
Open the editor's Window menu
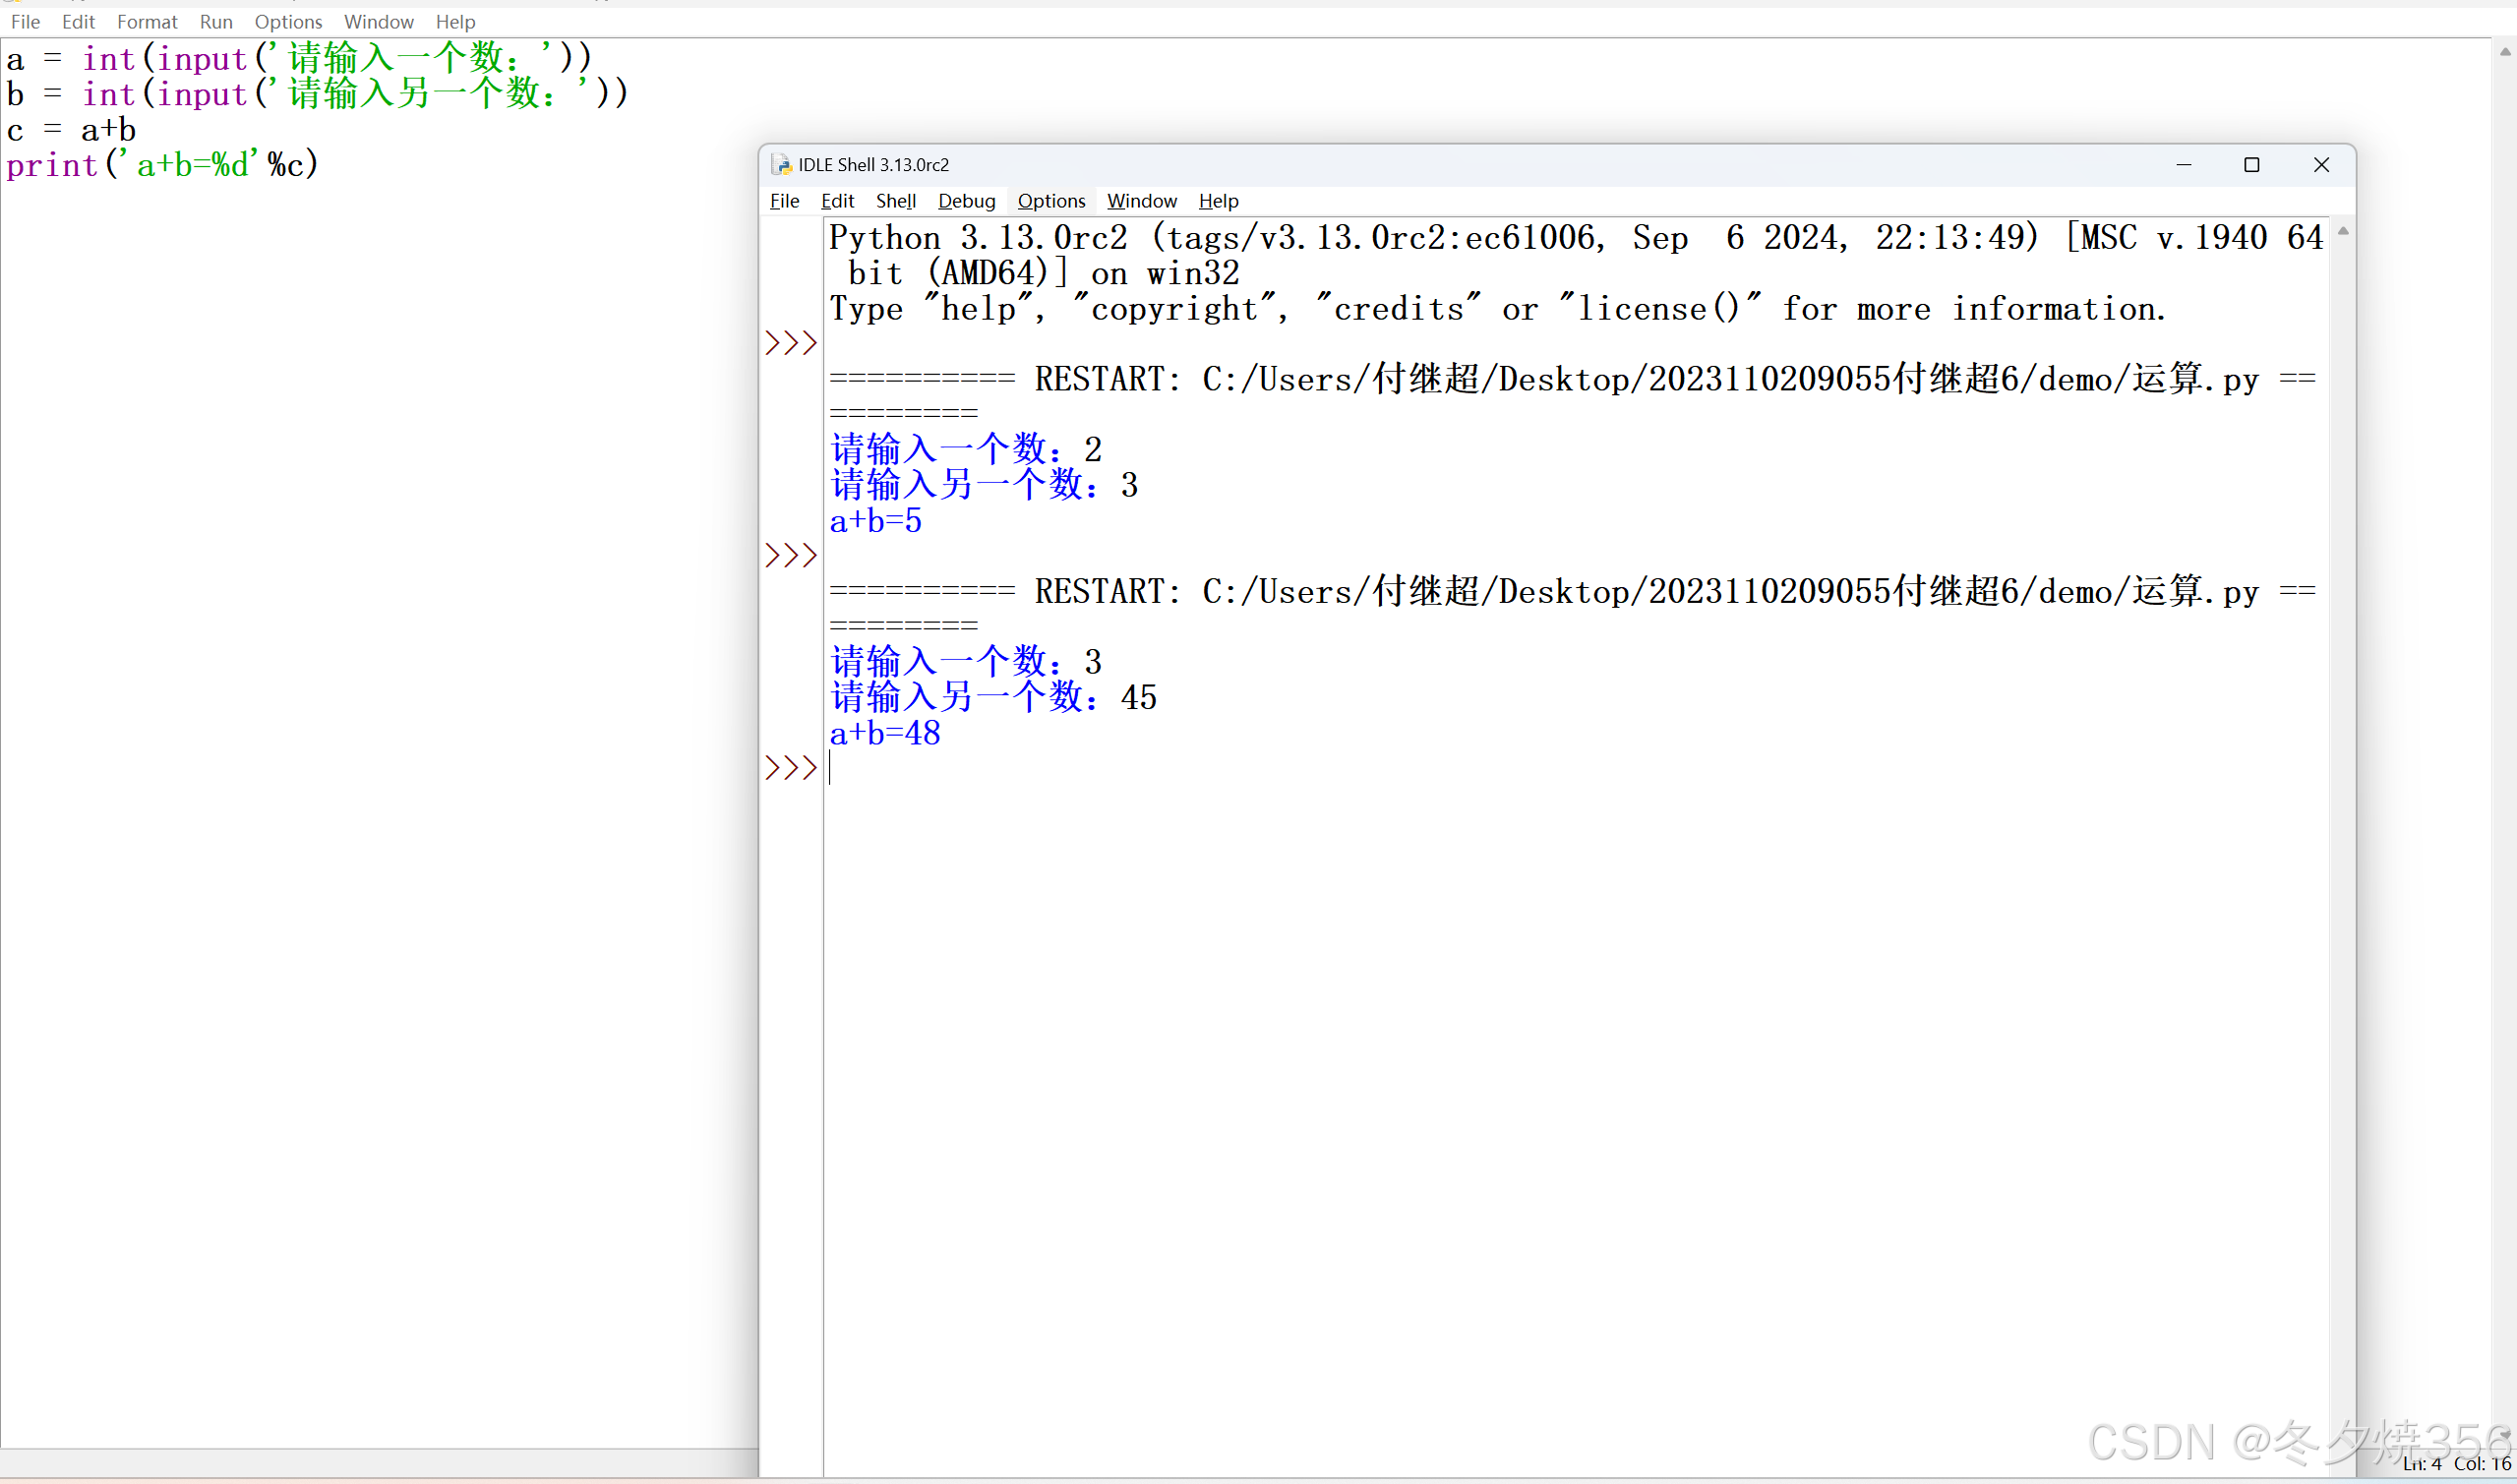tap(378, 22)
